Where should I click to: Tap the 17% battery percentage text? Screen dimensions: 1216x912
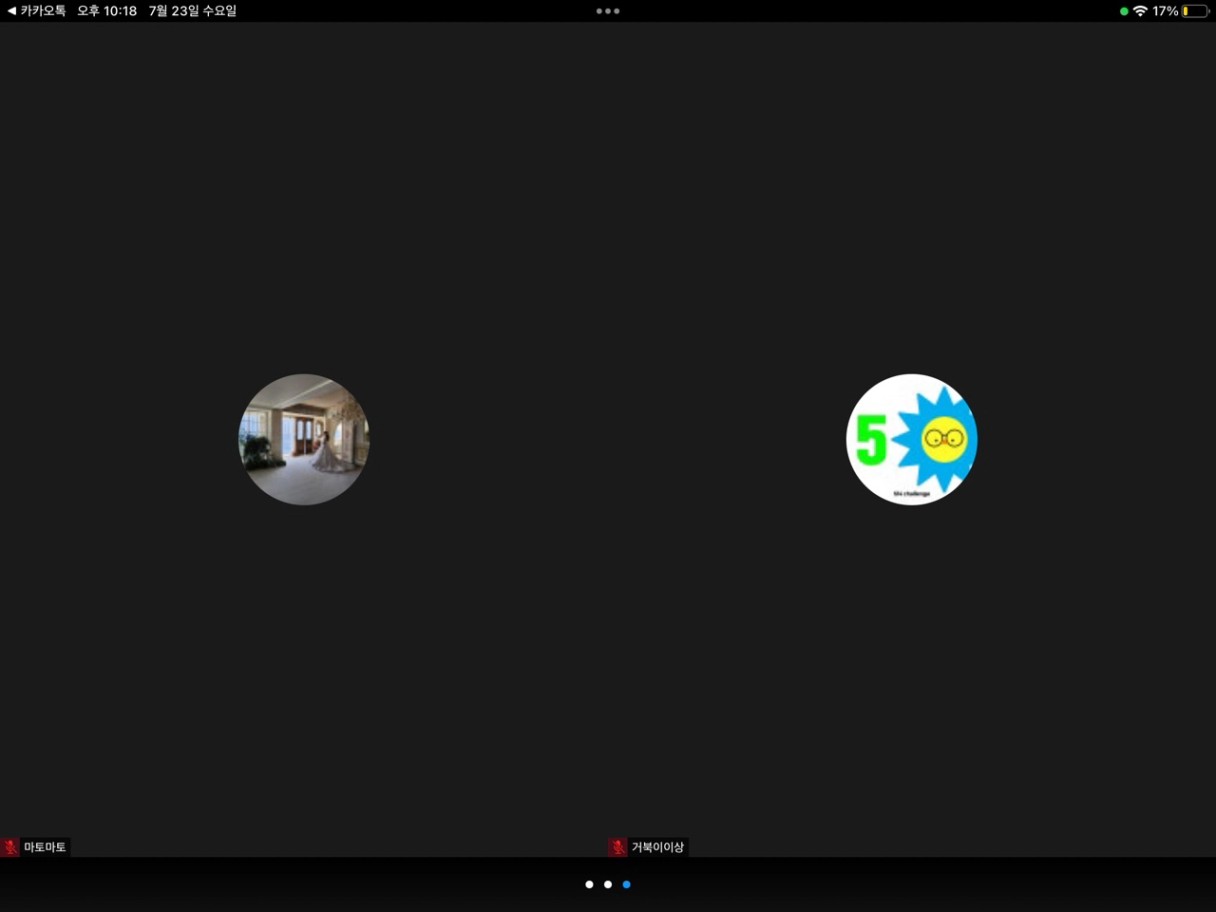(1165, 11)
